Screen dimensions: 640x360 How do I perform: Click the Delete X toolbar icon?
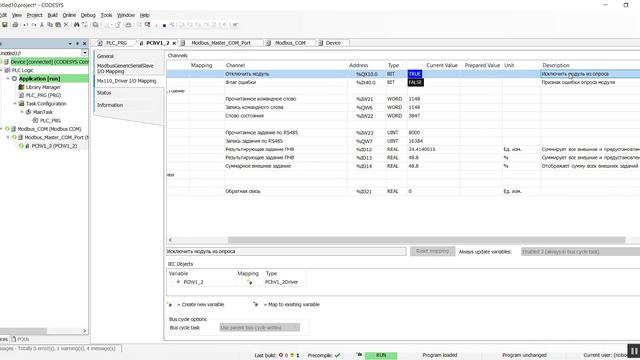66,25
